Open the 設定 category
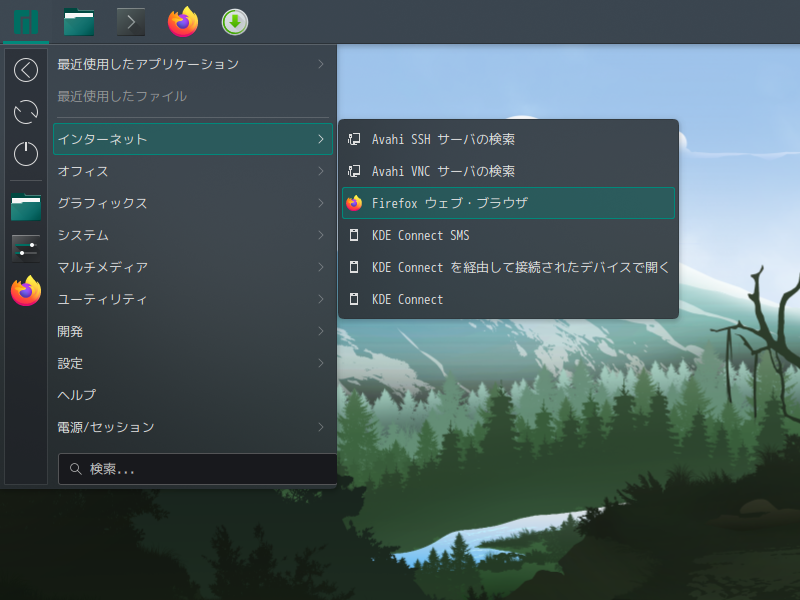Viewport: 800px width, 600px height. 193,363
